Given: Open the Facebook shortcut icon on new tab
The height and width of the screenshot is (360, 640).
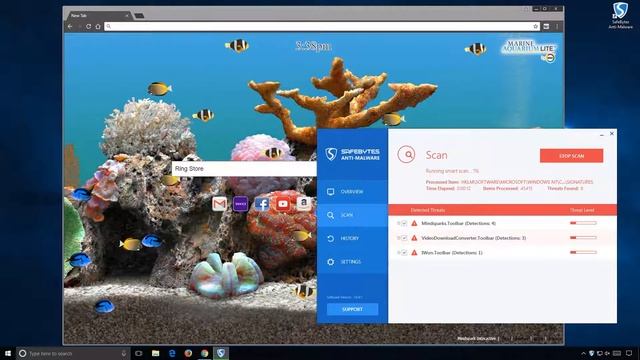Looking at the screenshot, I should click(262, 204).
